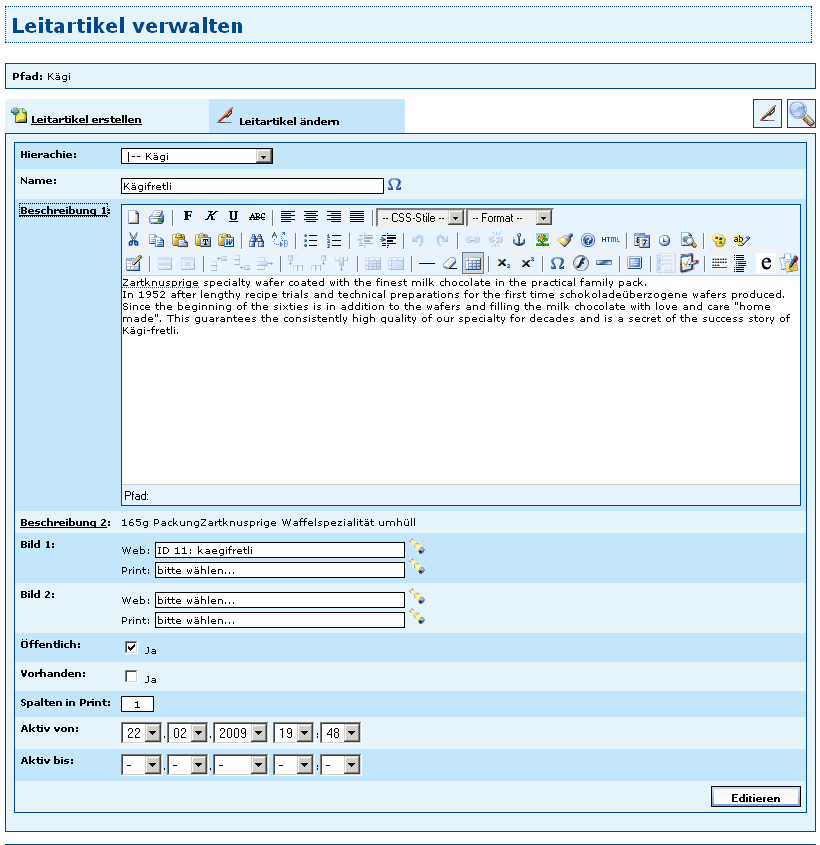Viewport: 820px width, 845px height.
Task: Uncheck the Öffentlich Ja checkbox
Action: point(131,648)
